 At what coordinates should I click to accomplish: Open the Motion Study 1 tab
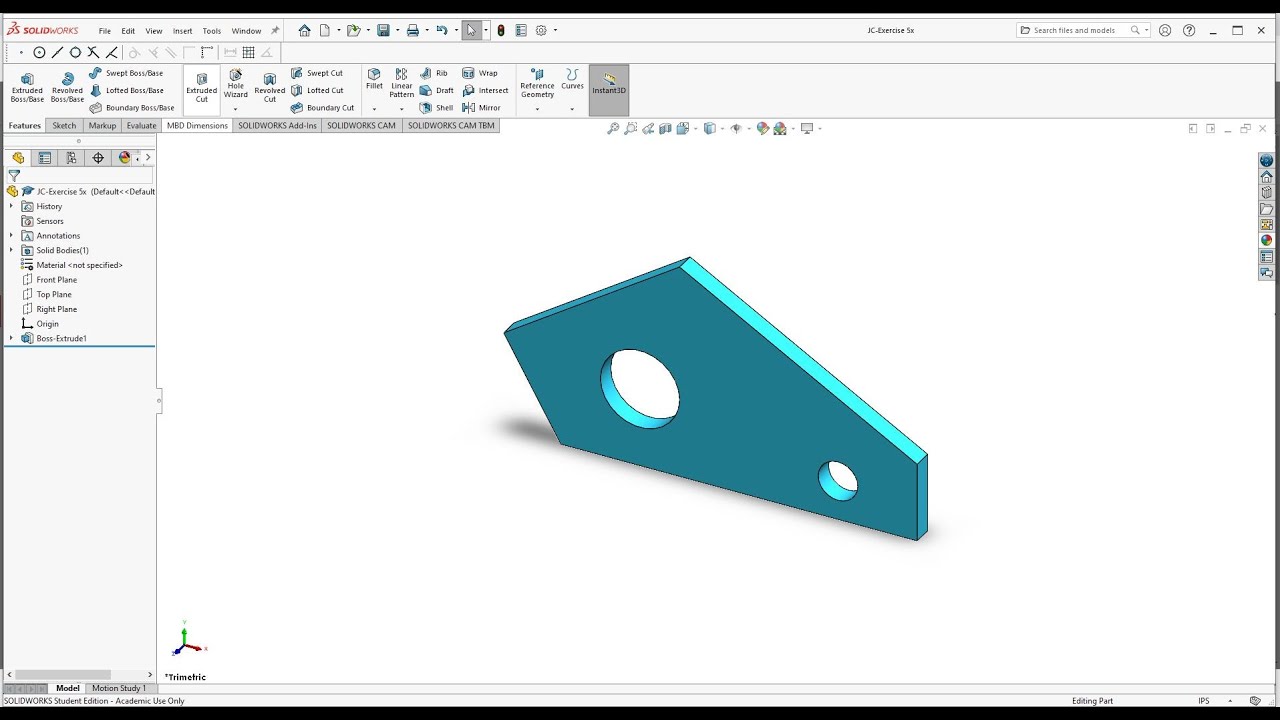click(x=119, y=688)
